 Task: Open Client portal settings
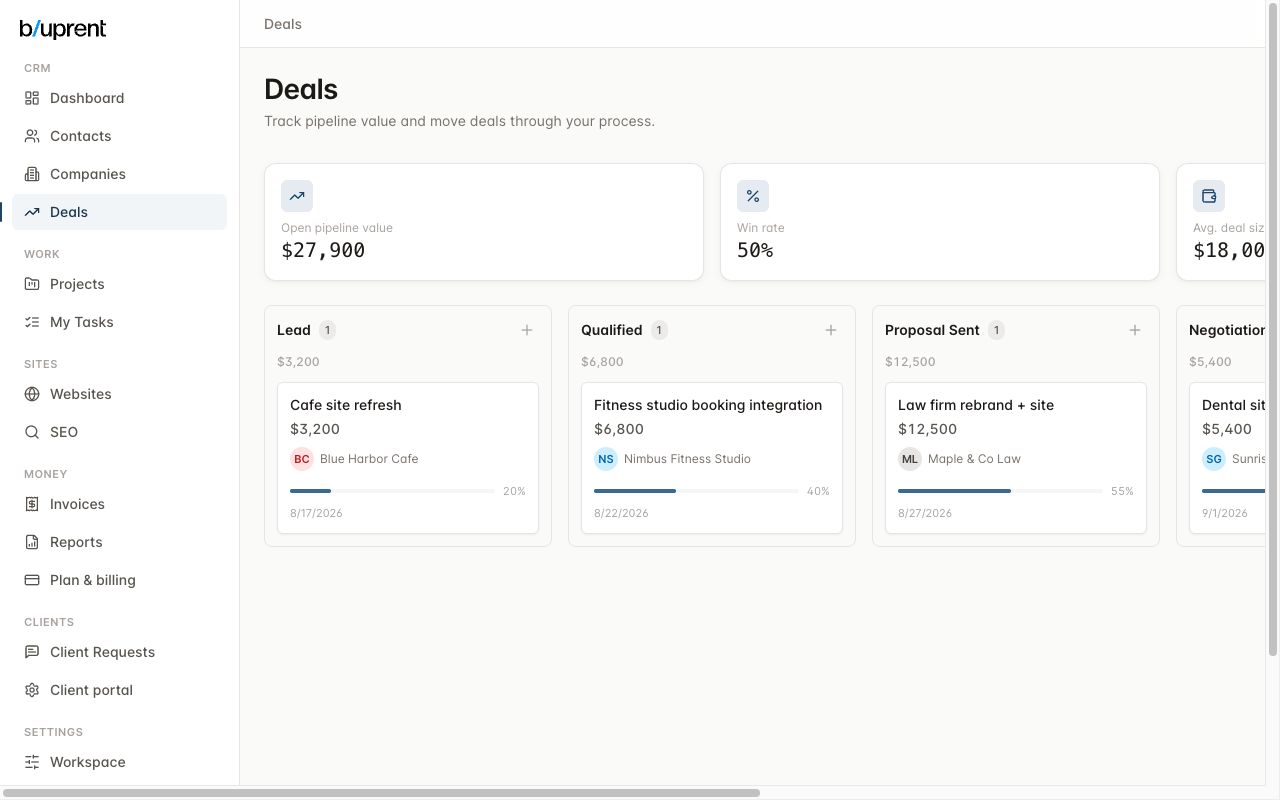pos(119,690)
